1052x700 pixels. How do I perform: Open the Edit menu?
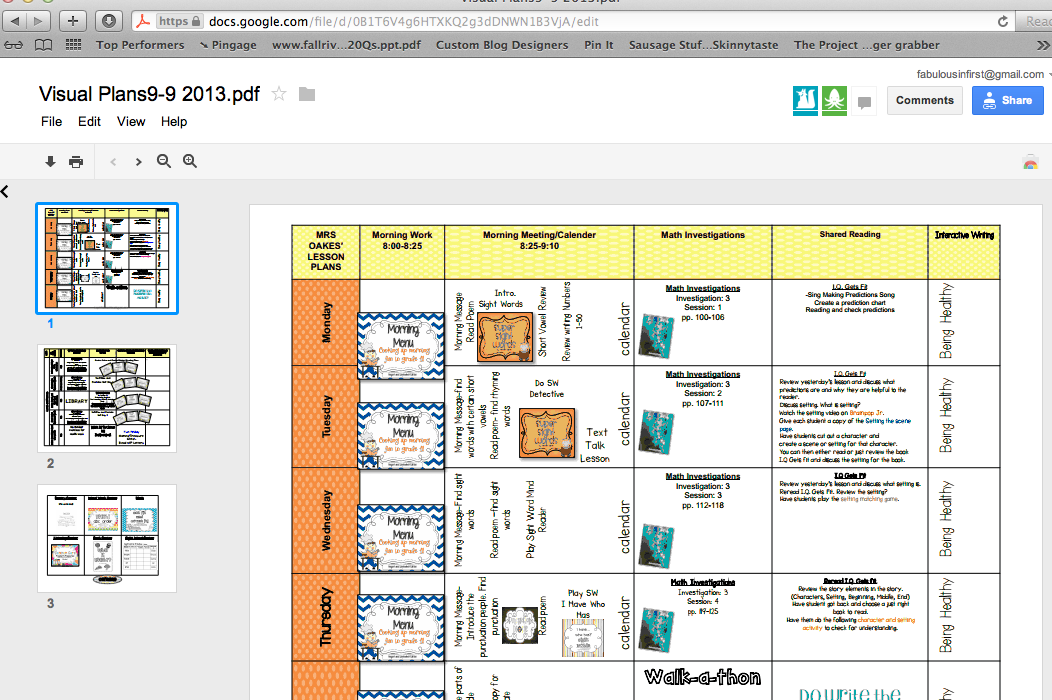(x=89, y=121)
